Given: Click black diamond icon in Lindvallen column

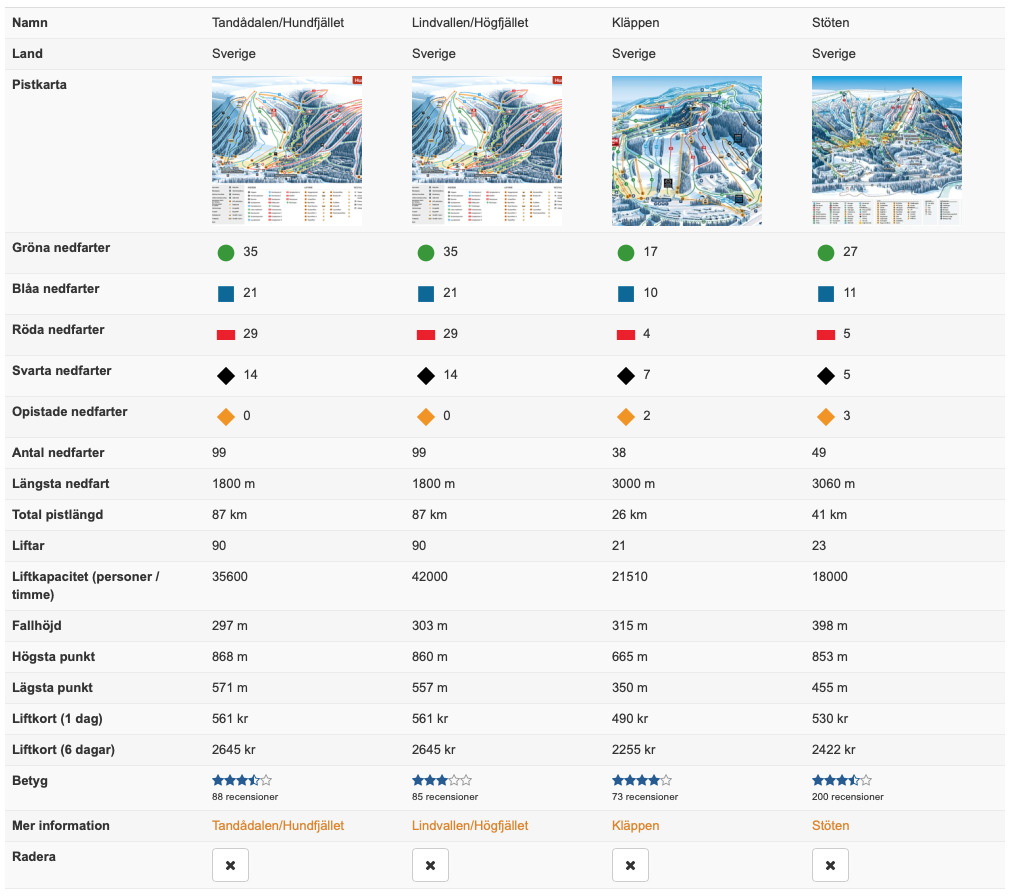Looking at the screenshot, I should pyautogui.click(x=426, y=376).
